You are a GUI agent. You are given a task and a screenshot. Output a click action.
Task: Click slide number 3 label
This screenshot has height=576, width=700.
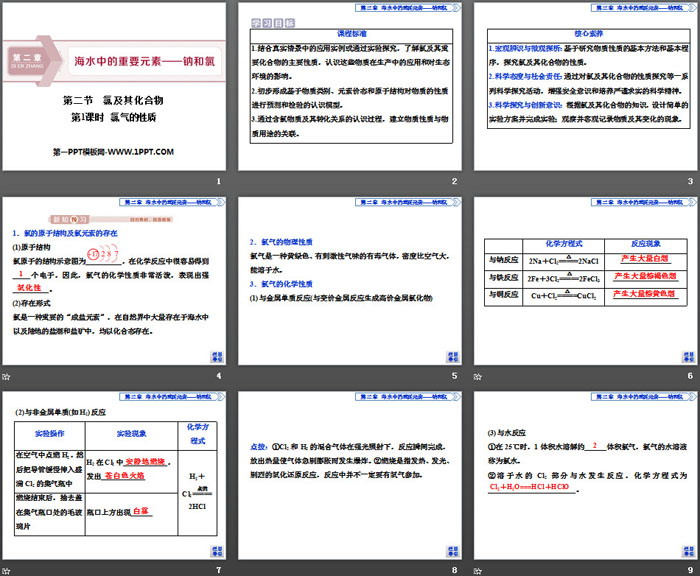[x=690, y=181]
